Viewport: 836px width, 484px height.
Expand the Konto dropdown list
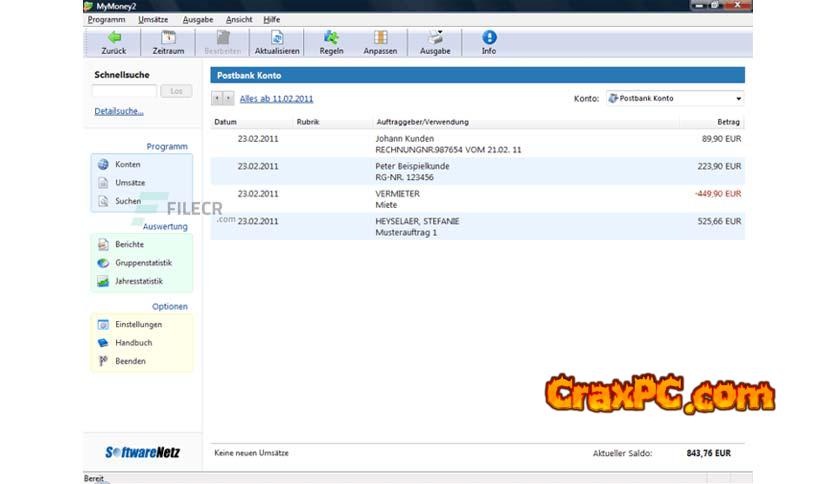pyautogui.click(x=739, y=99)
